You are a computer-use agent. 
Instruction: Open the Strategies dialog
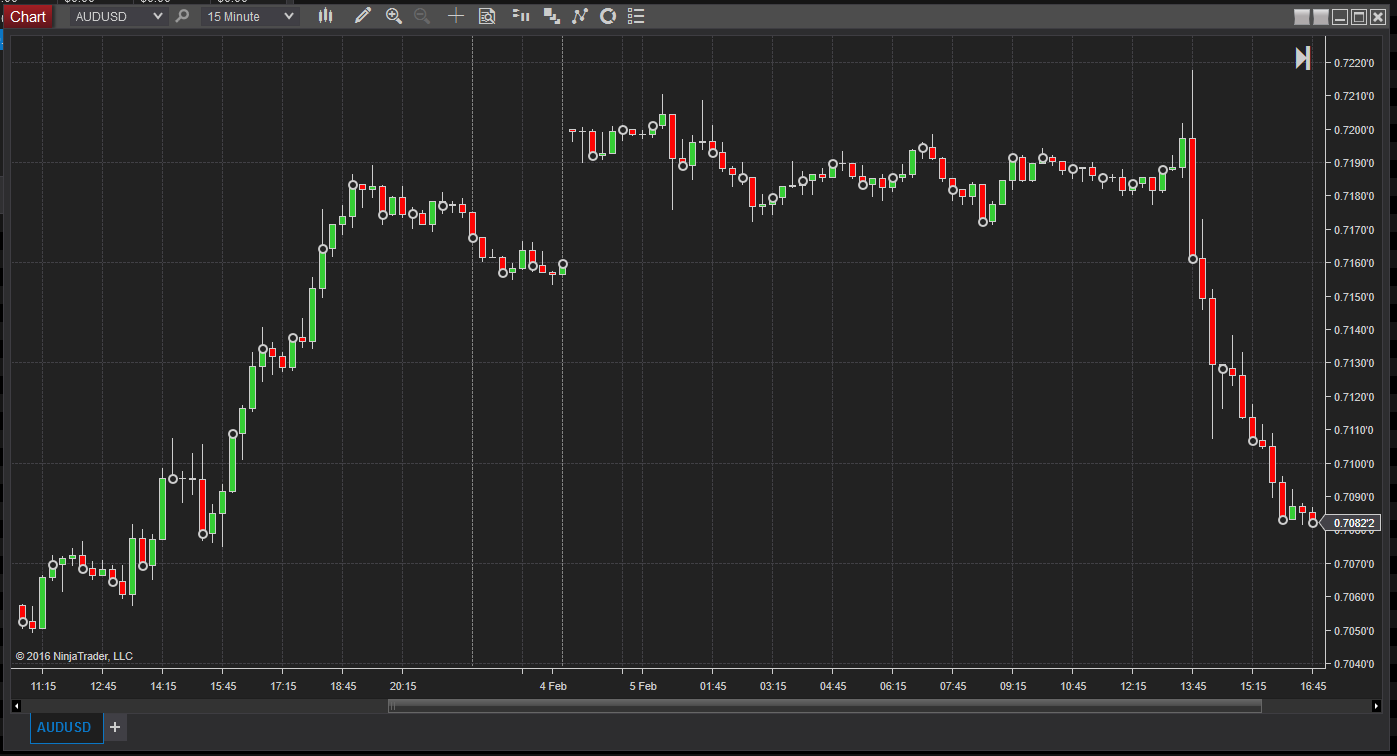point(607,16)
